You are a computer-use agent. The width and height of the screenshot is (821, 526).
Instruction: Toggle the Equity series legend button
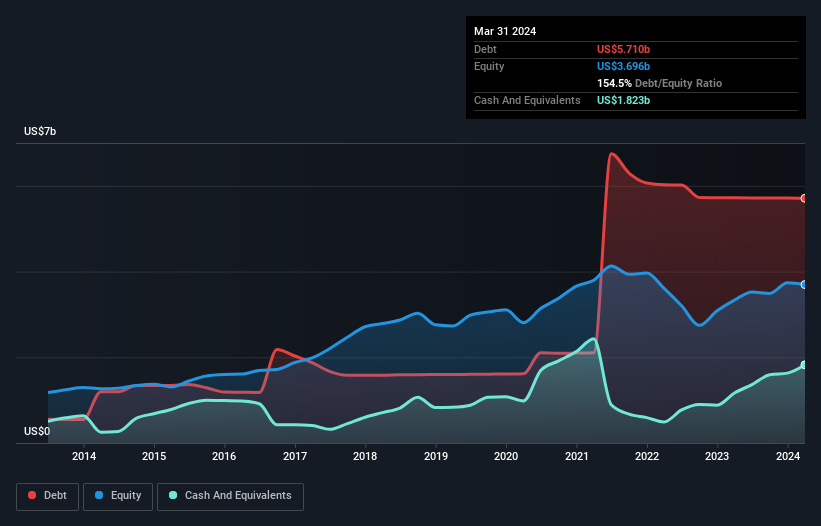click(x=118, y=496)
